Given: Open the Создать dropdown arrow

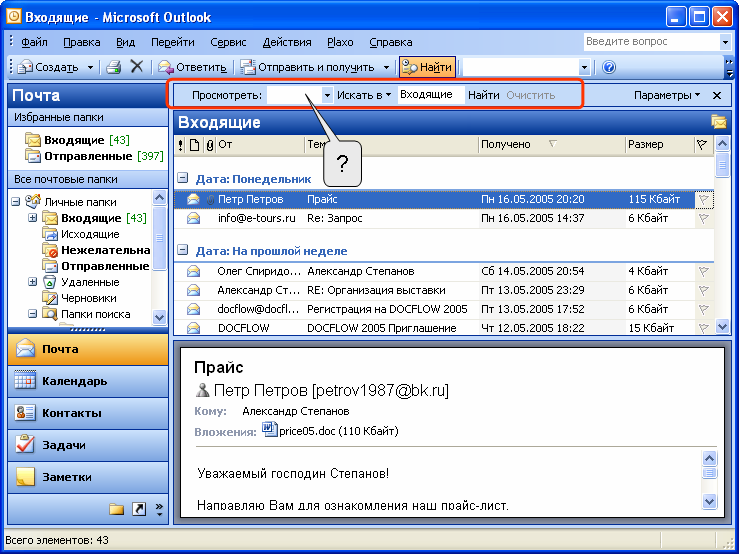Looking at the screenshot, I should [x=90, y=67].
